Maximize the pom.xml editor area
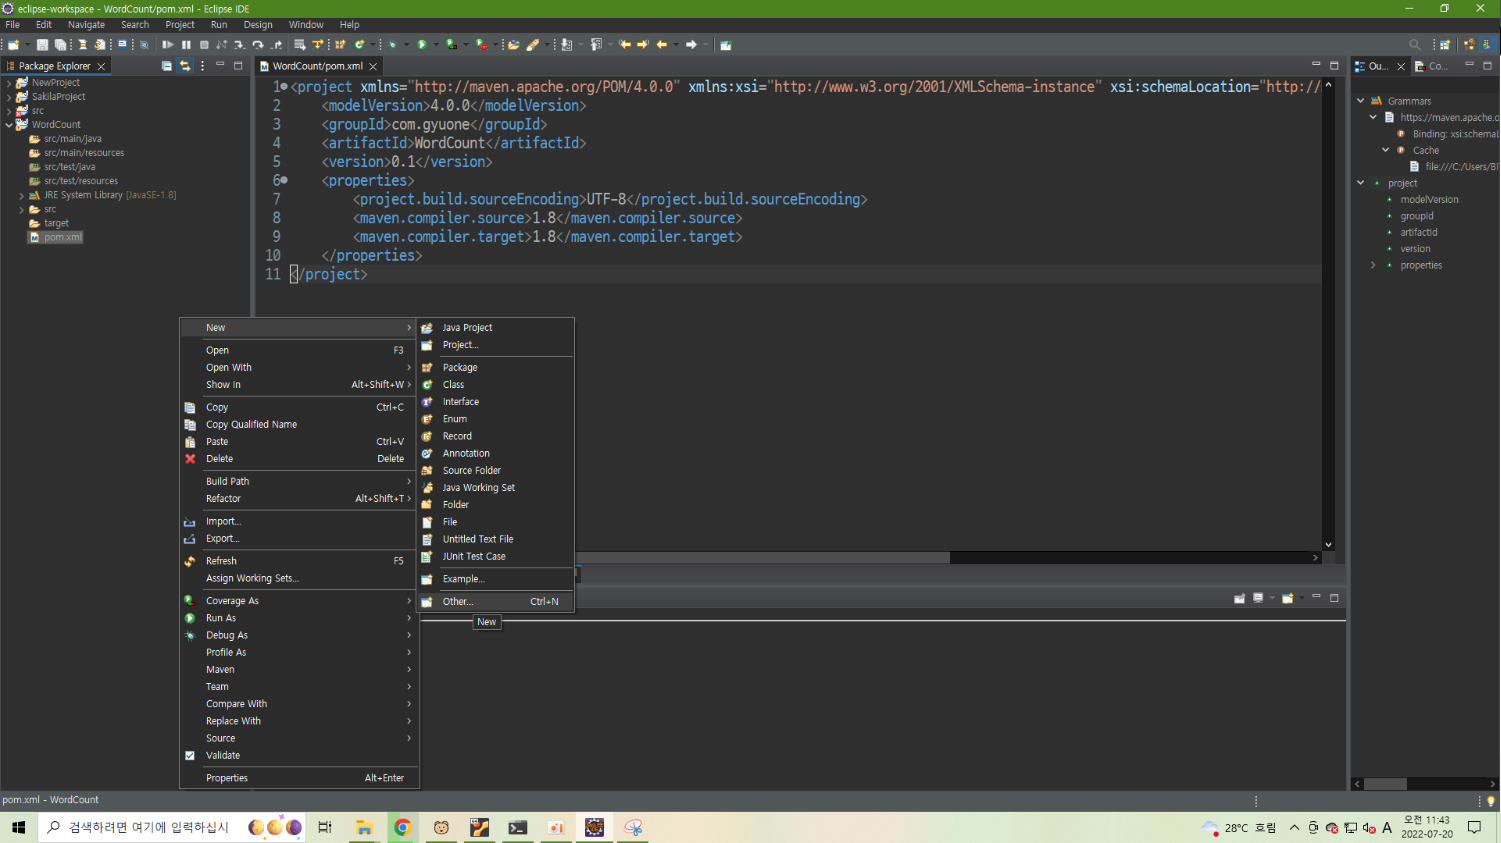Screen dimensions: 1501x843 [1334, 66]
